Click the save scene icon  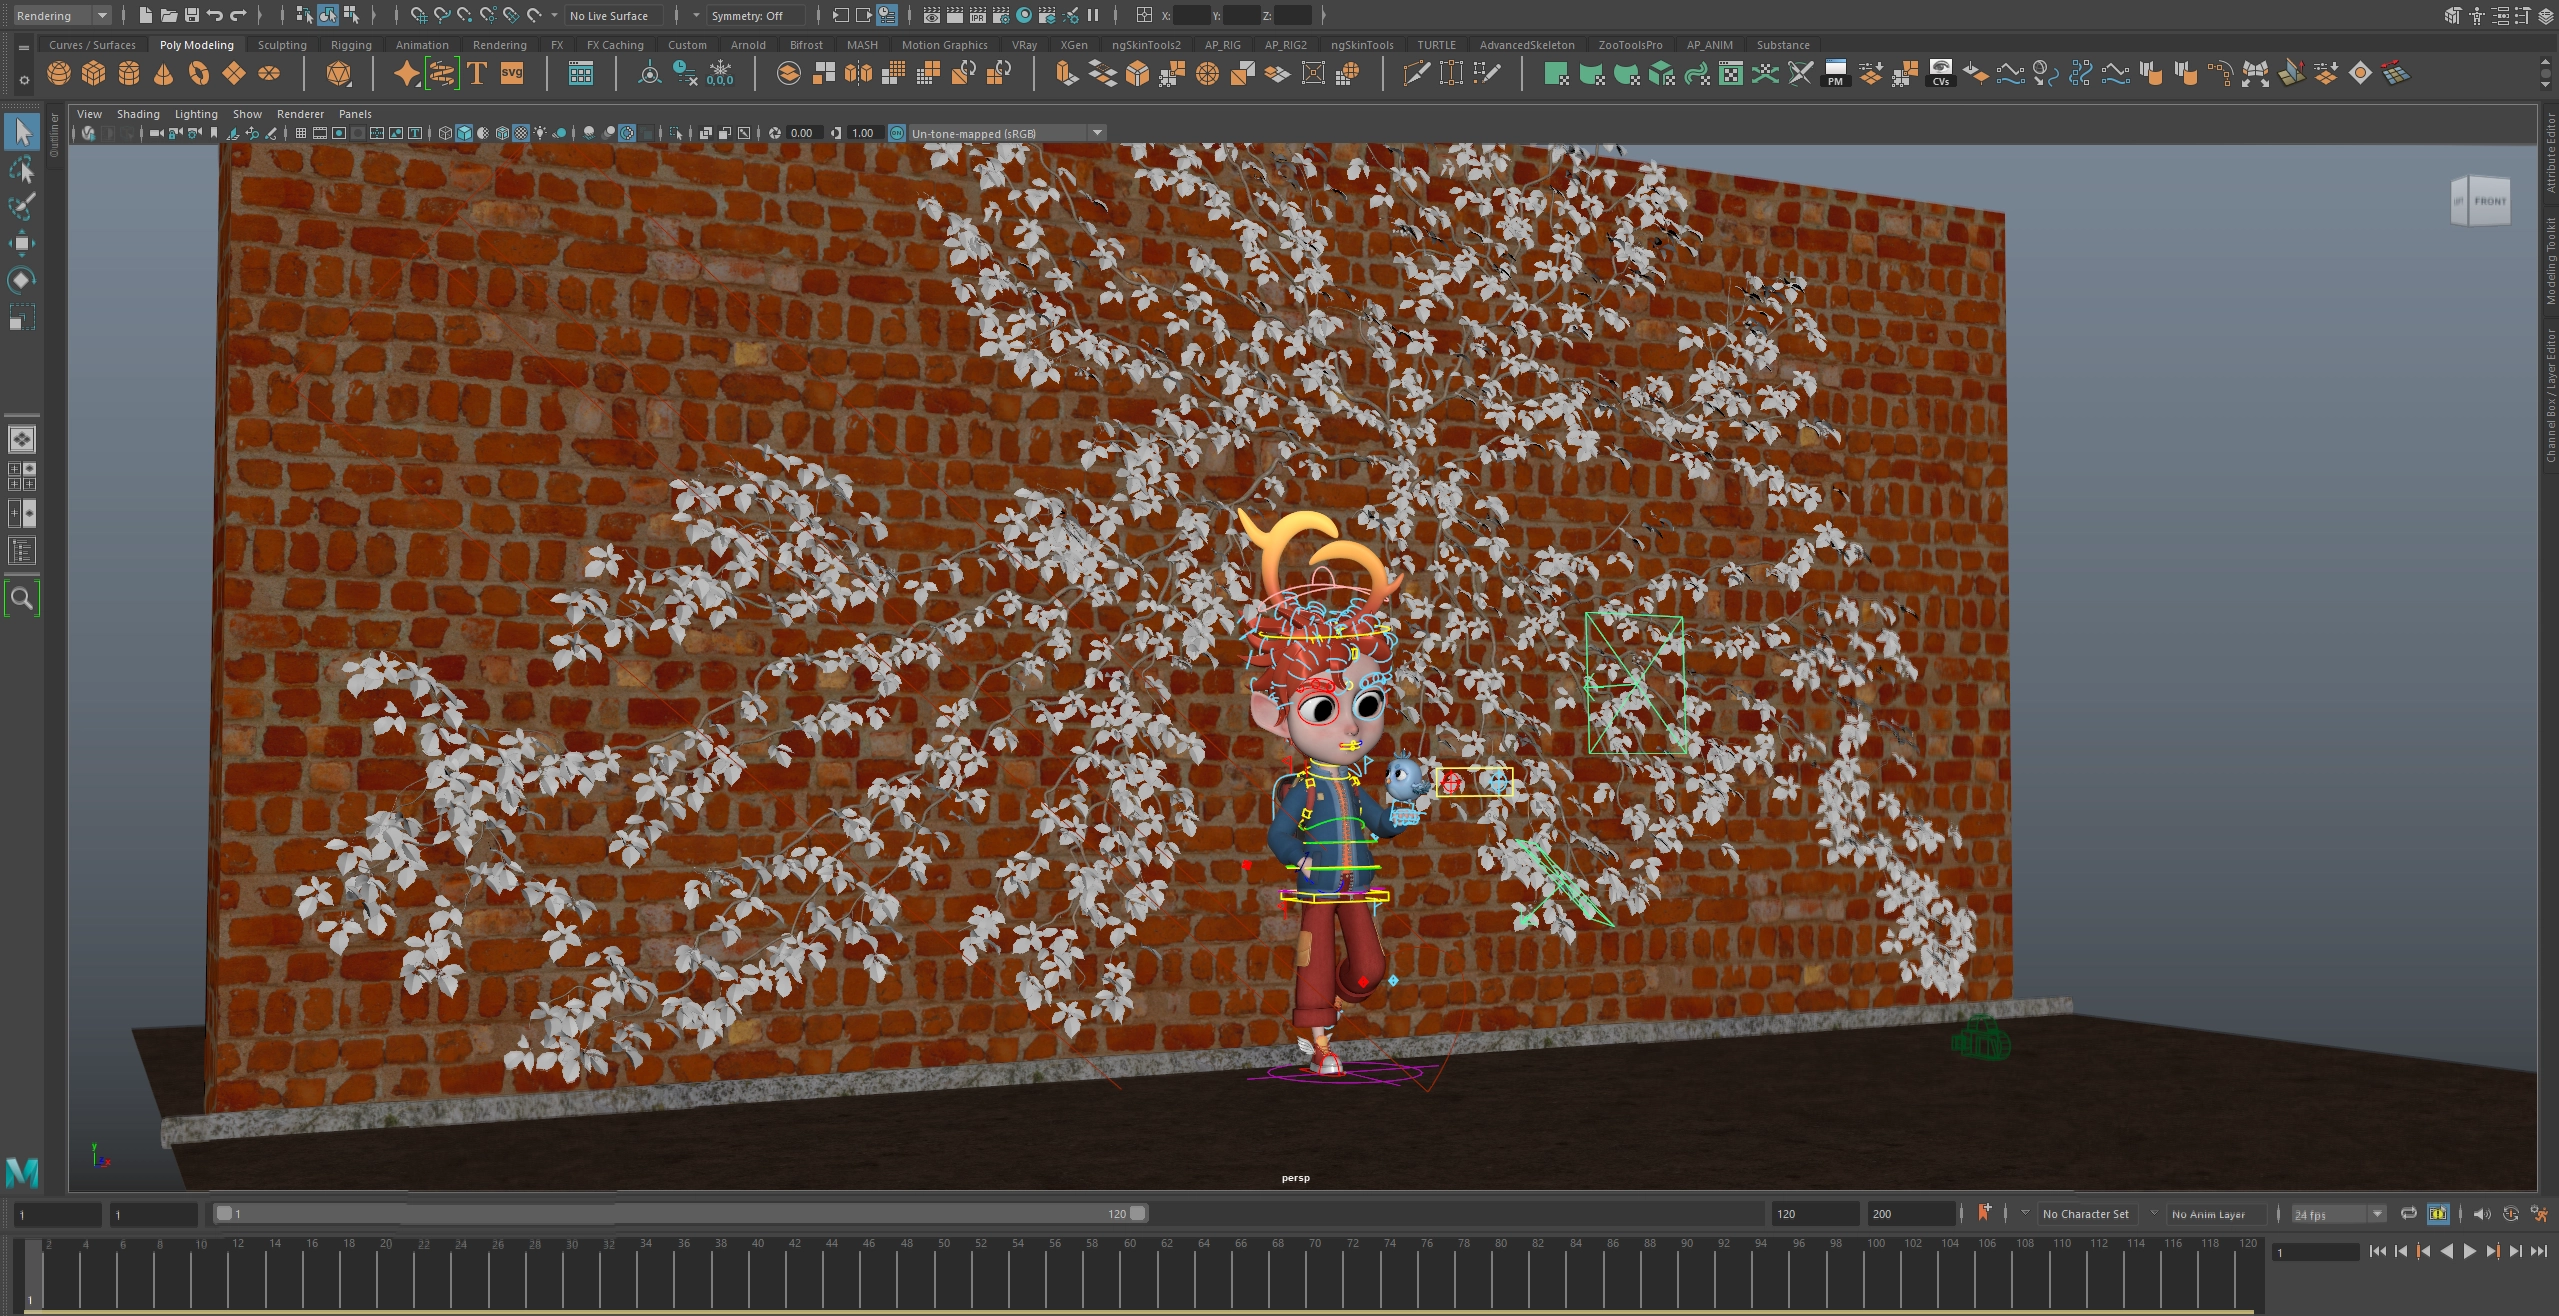click(x=192, y=15)
